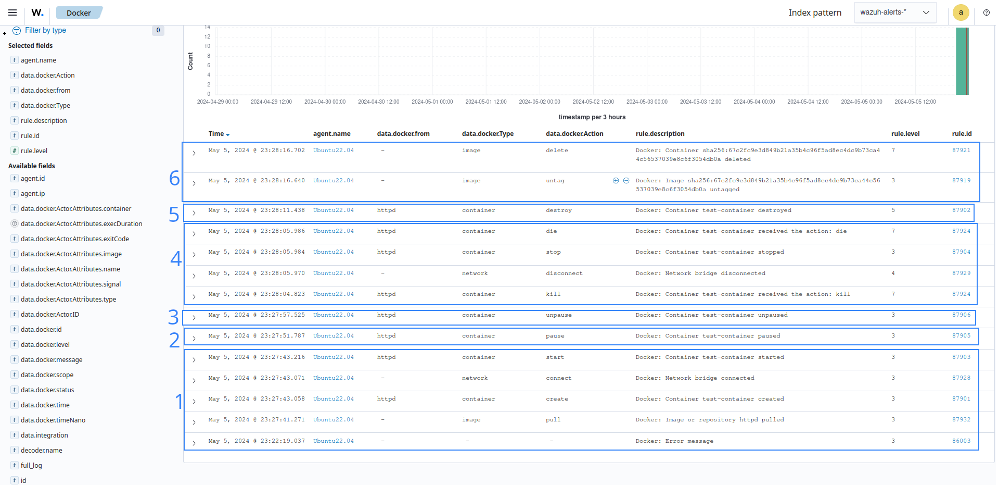Click the type icon beside data.docker.Type
Viewport: 996px width, 485px height.
(x=14, y=105)
